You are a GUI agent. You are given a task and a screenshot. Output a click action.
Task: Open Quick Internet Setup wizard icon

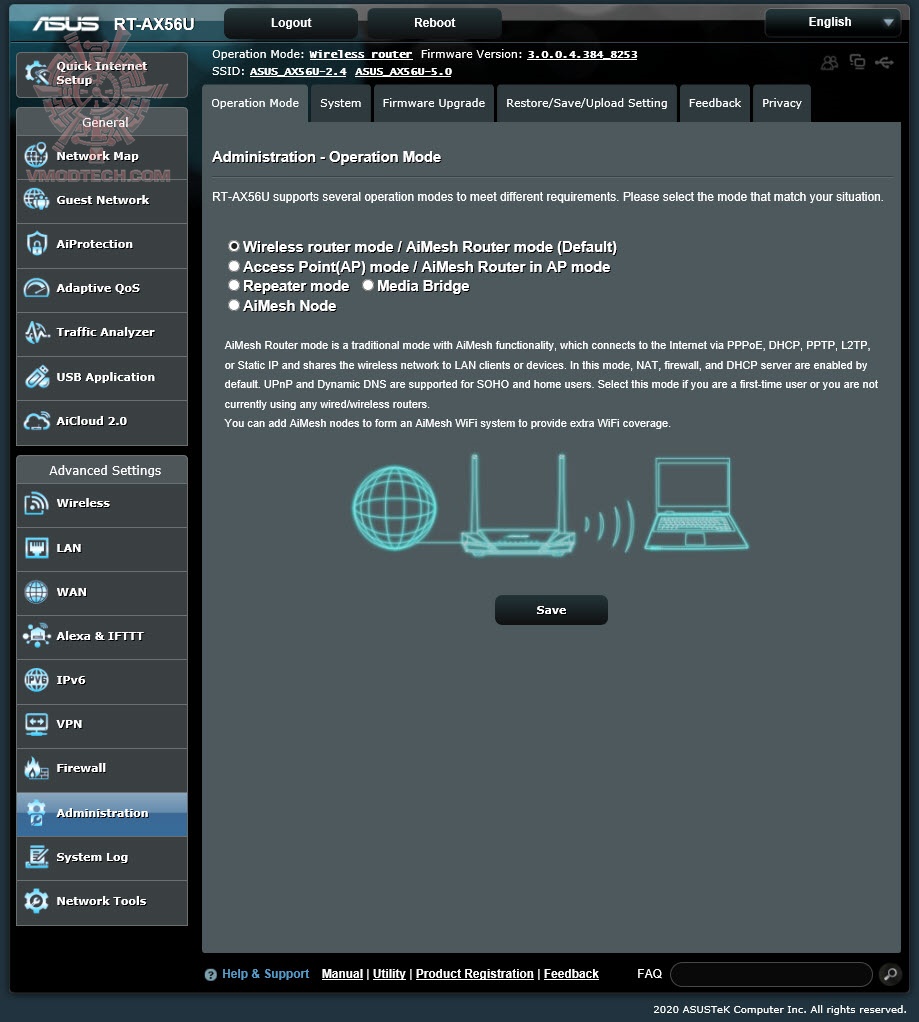click(x=36, y=73)
